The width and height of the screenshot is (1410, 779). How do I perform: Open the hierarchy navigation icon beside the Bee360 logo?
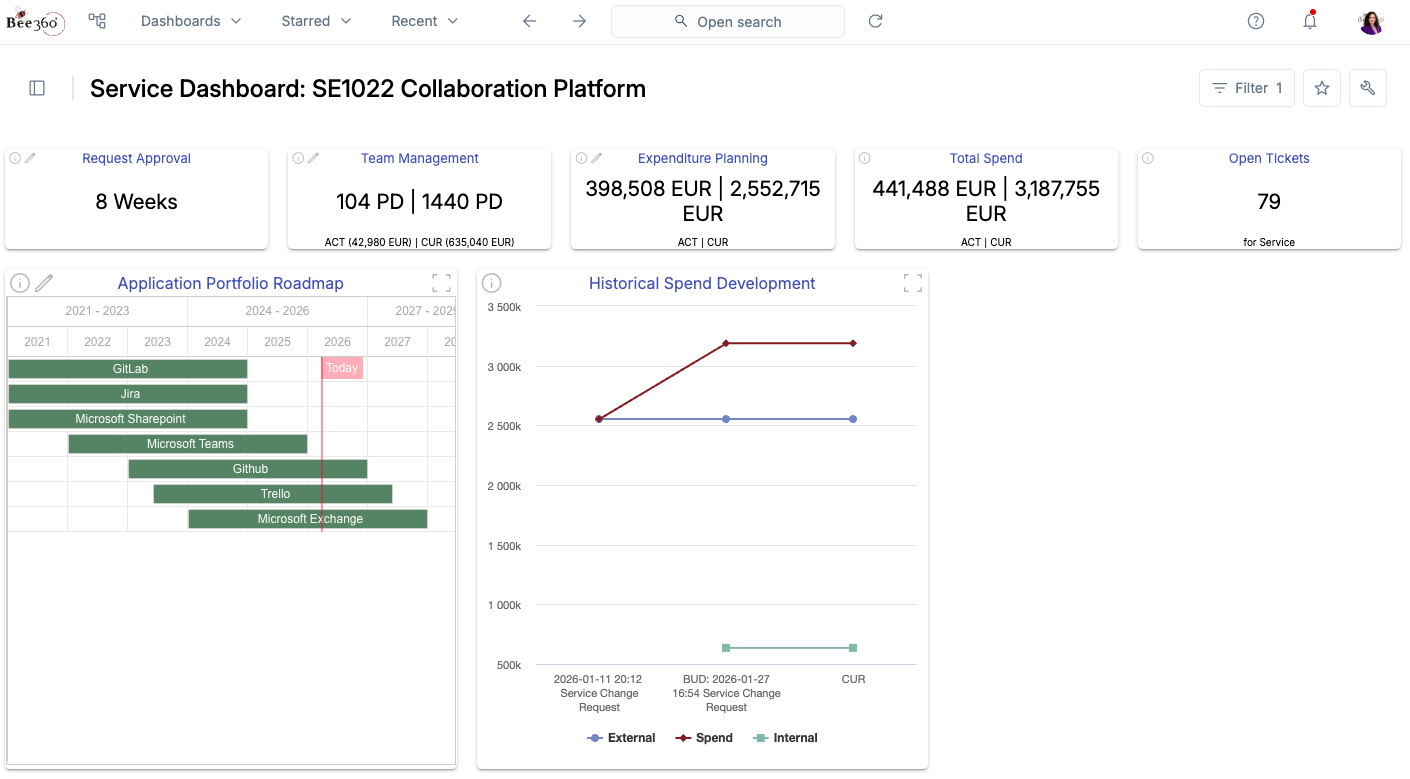click(x=96, y=20)
